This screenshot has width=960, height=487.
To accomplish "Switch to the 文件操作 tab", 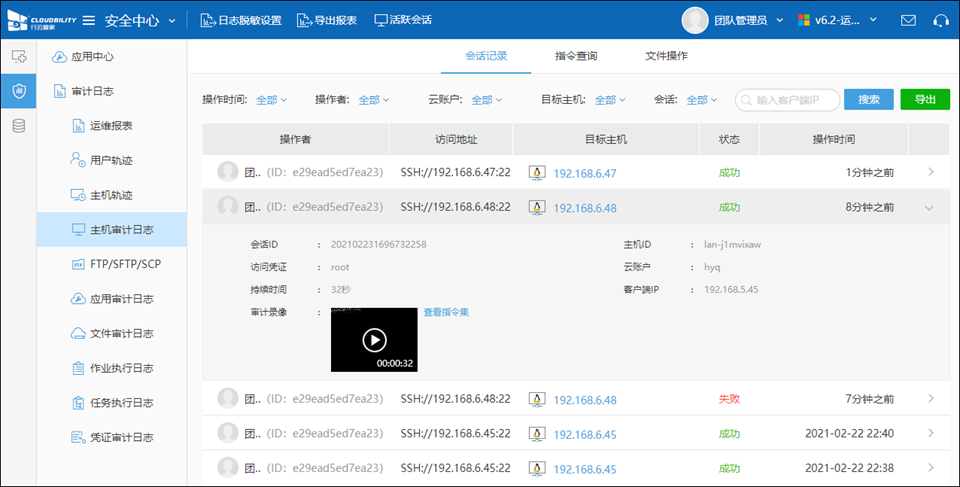I will pos(666,56).
